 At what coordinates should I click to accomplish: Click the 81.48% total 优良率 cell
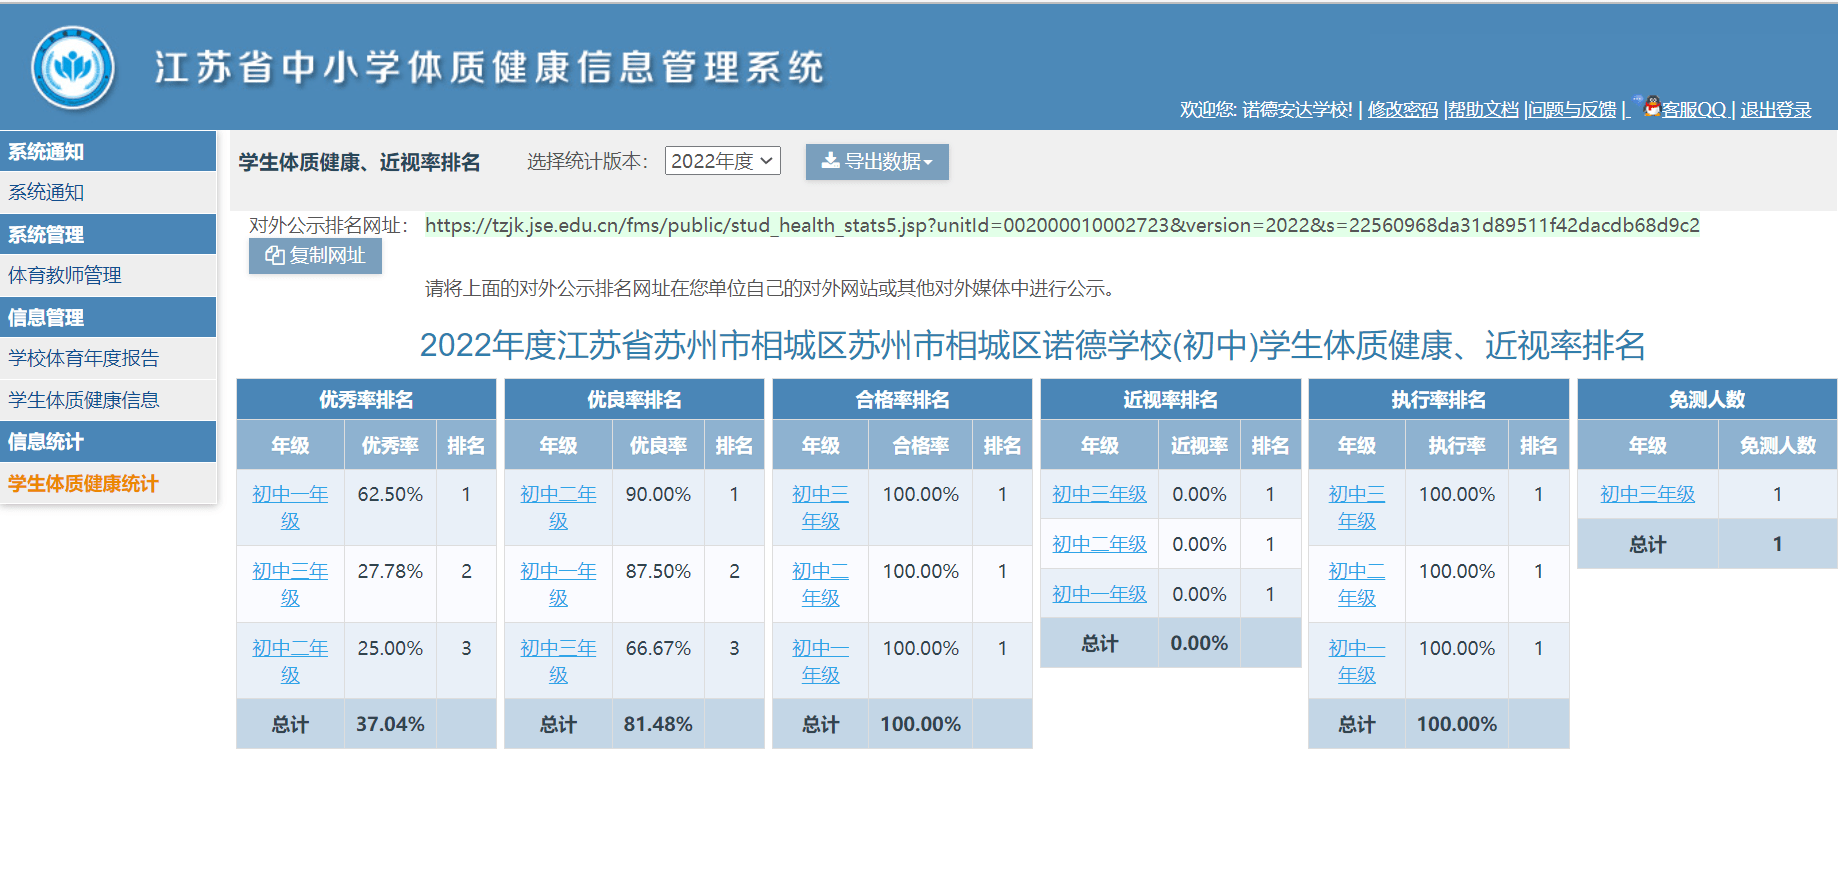(658, 724)
